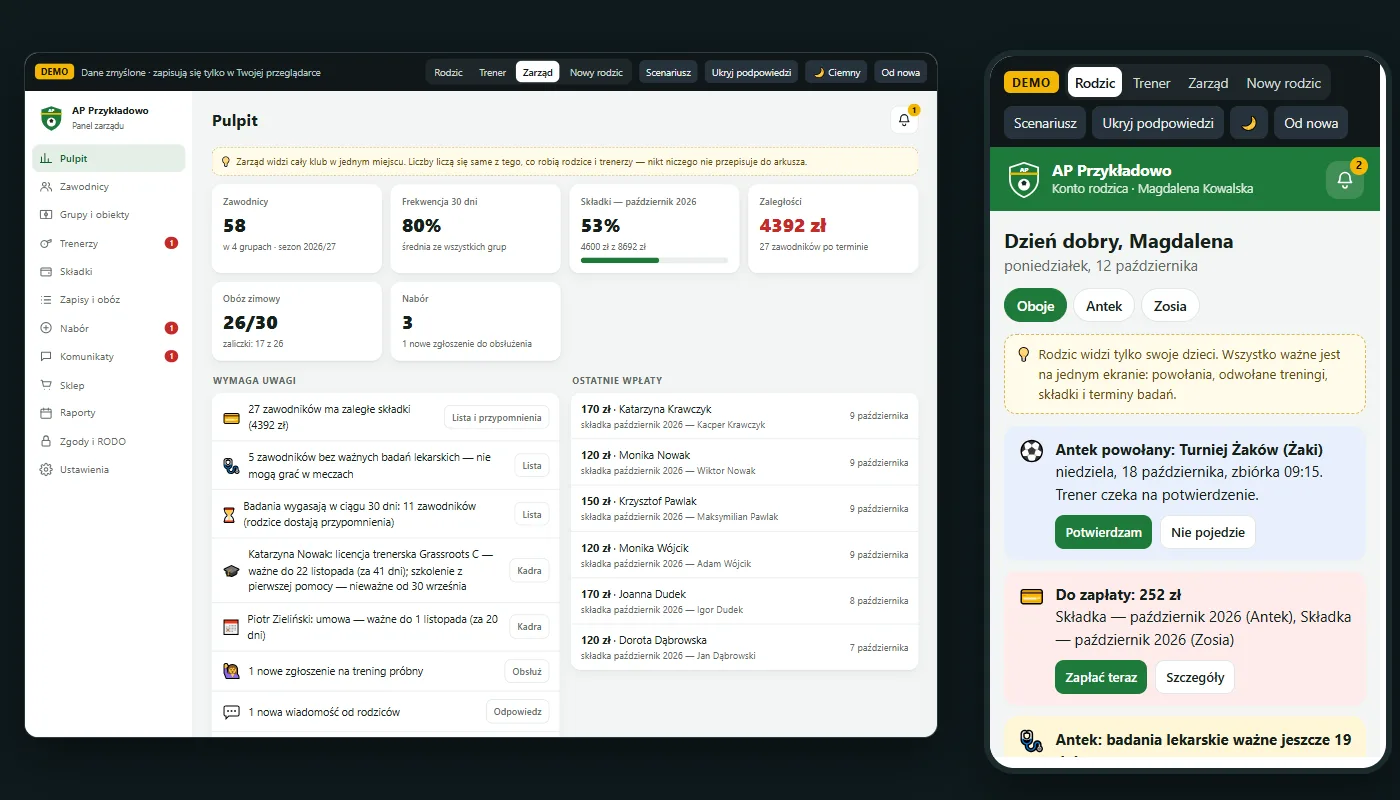Toggle dark mode moon icon in mobile panel
This screenshot has width=1400, height=800.
tap(1249, 123)
